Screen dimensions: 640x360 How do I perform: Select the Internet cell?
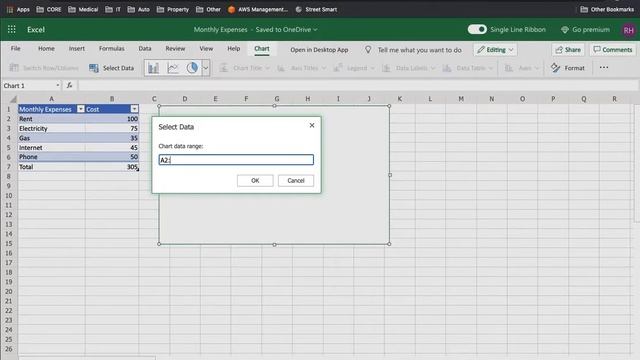(51, 148)
